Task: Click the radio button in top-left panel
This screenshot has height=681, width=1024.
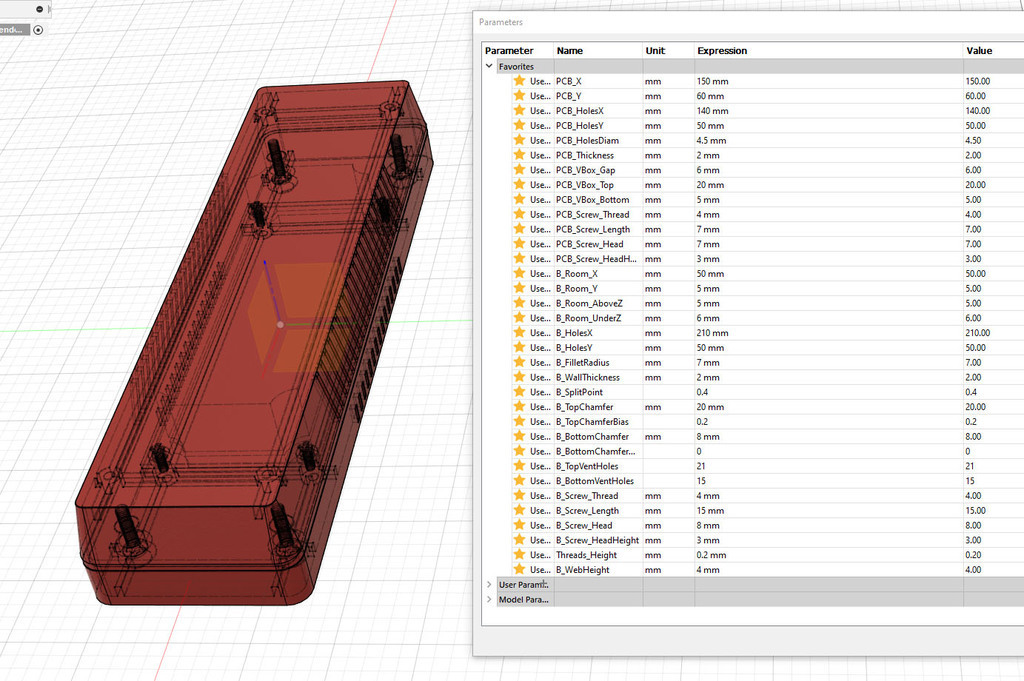Action: 38,30
